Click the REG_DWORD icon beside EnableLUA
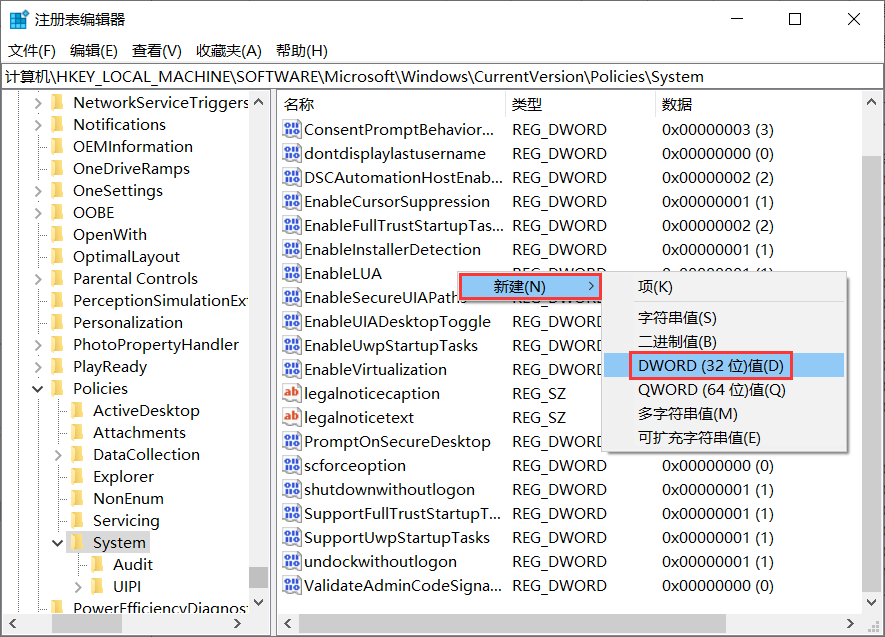The height and width of the screenshot is (637, 885). click(x=292, y=273)
